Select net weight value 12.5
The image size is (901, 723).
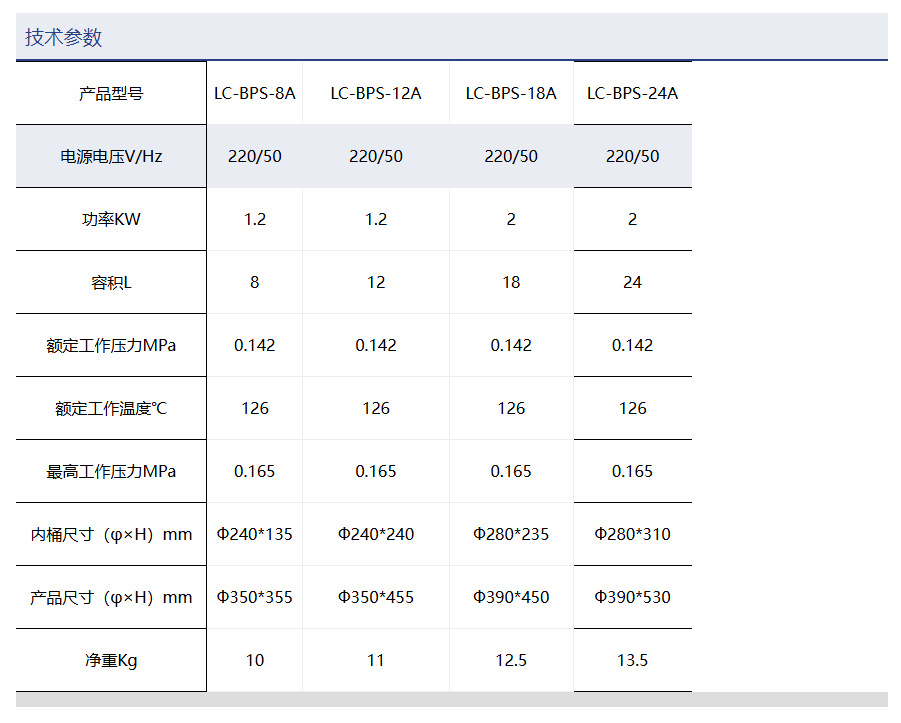tap(511, 660)
